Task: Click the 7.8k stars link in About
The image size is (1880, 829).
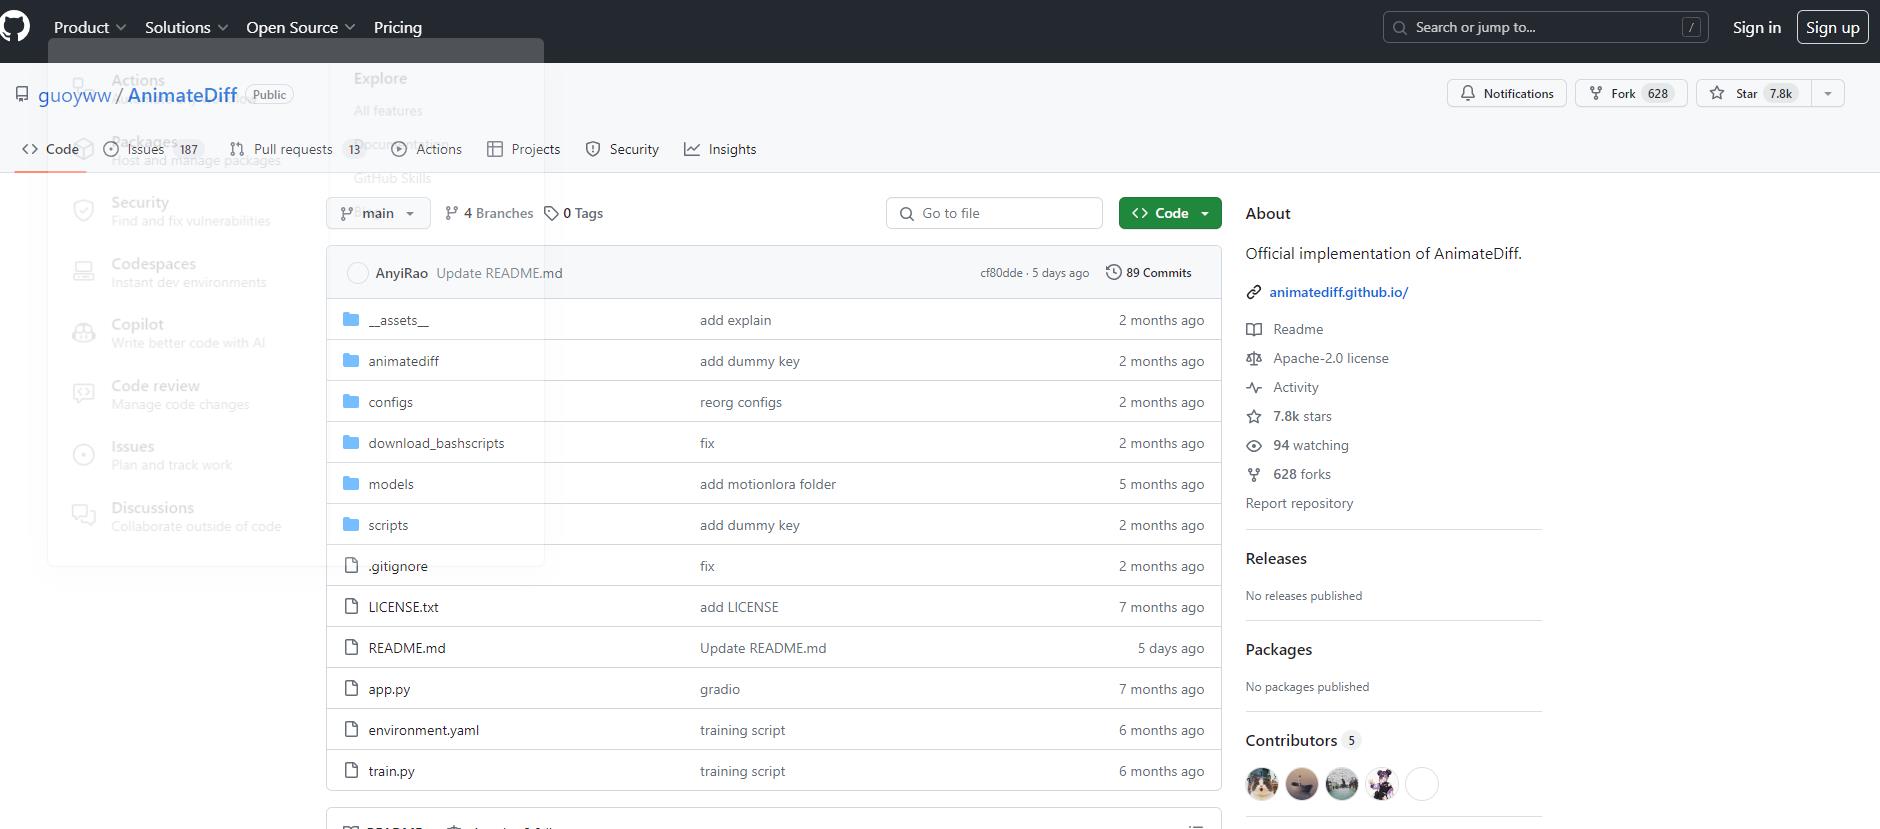Action: (1302, 416)
